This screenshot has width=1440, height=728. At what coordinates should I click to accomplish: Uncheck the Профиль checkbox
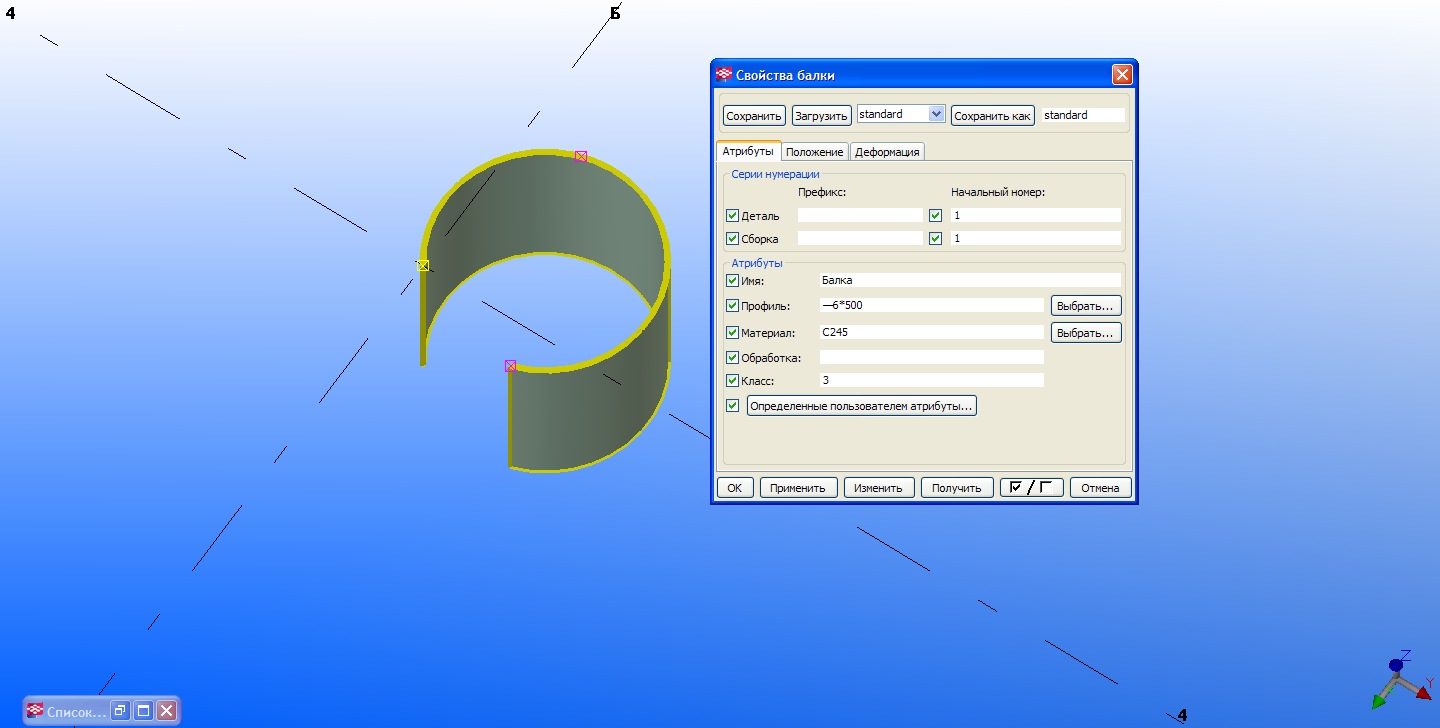(733, 306)
